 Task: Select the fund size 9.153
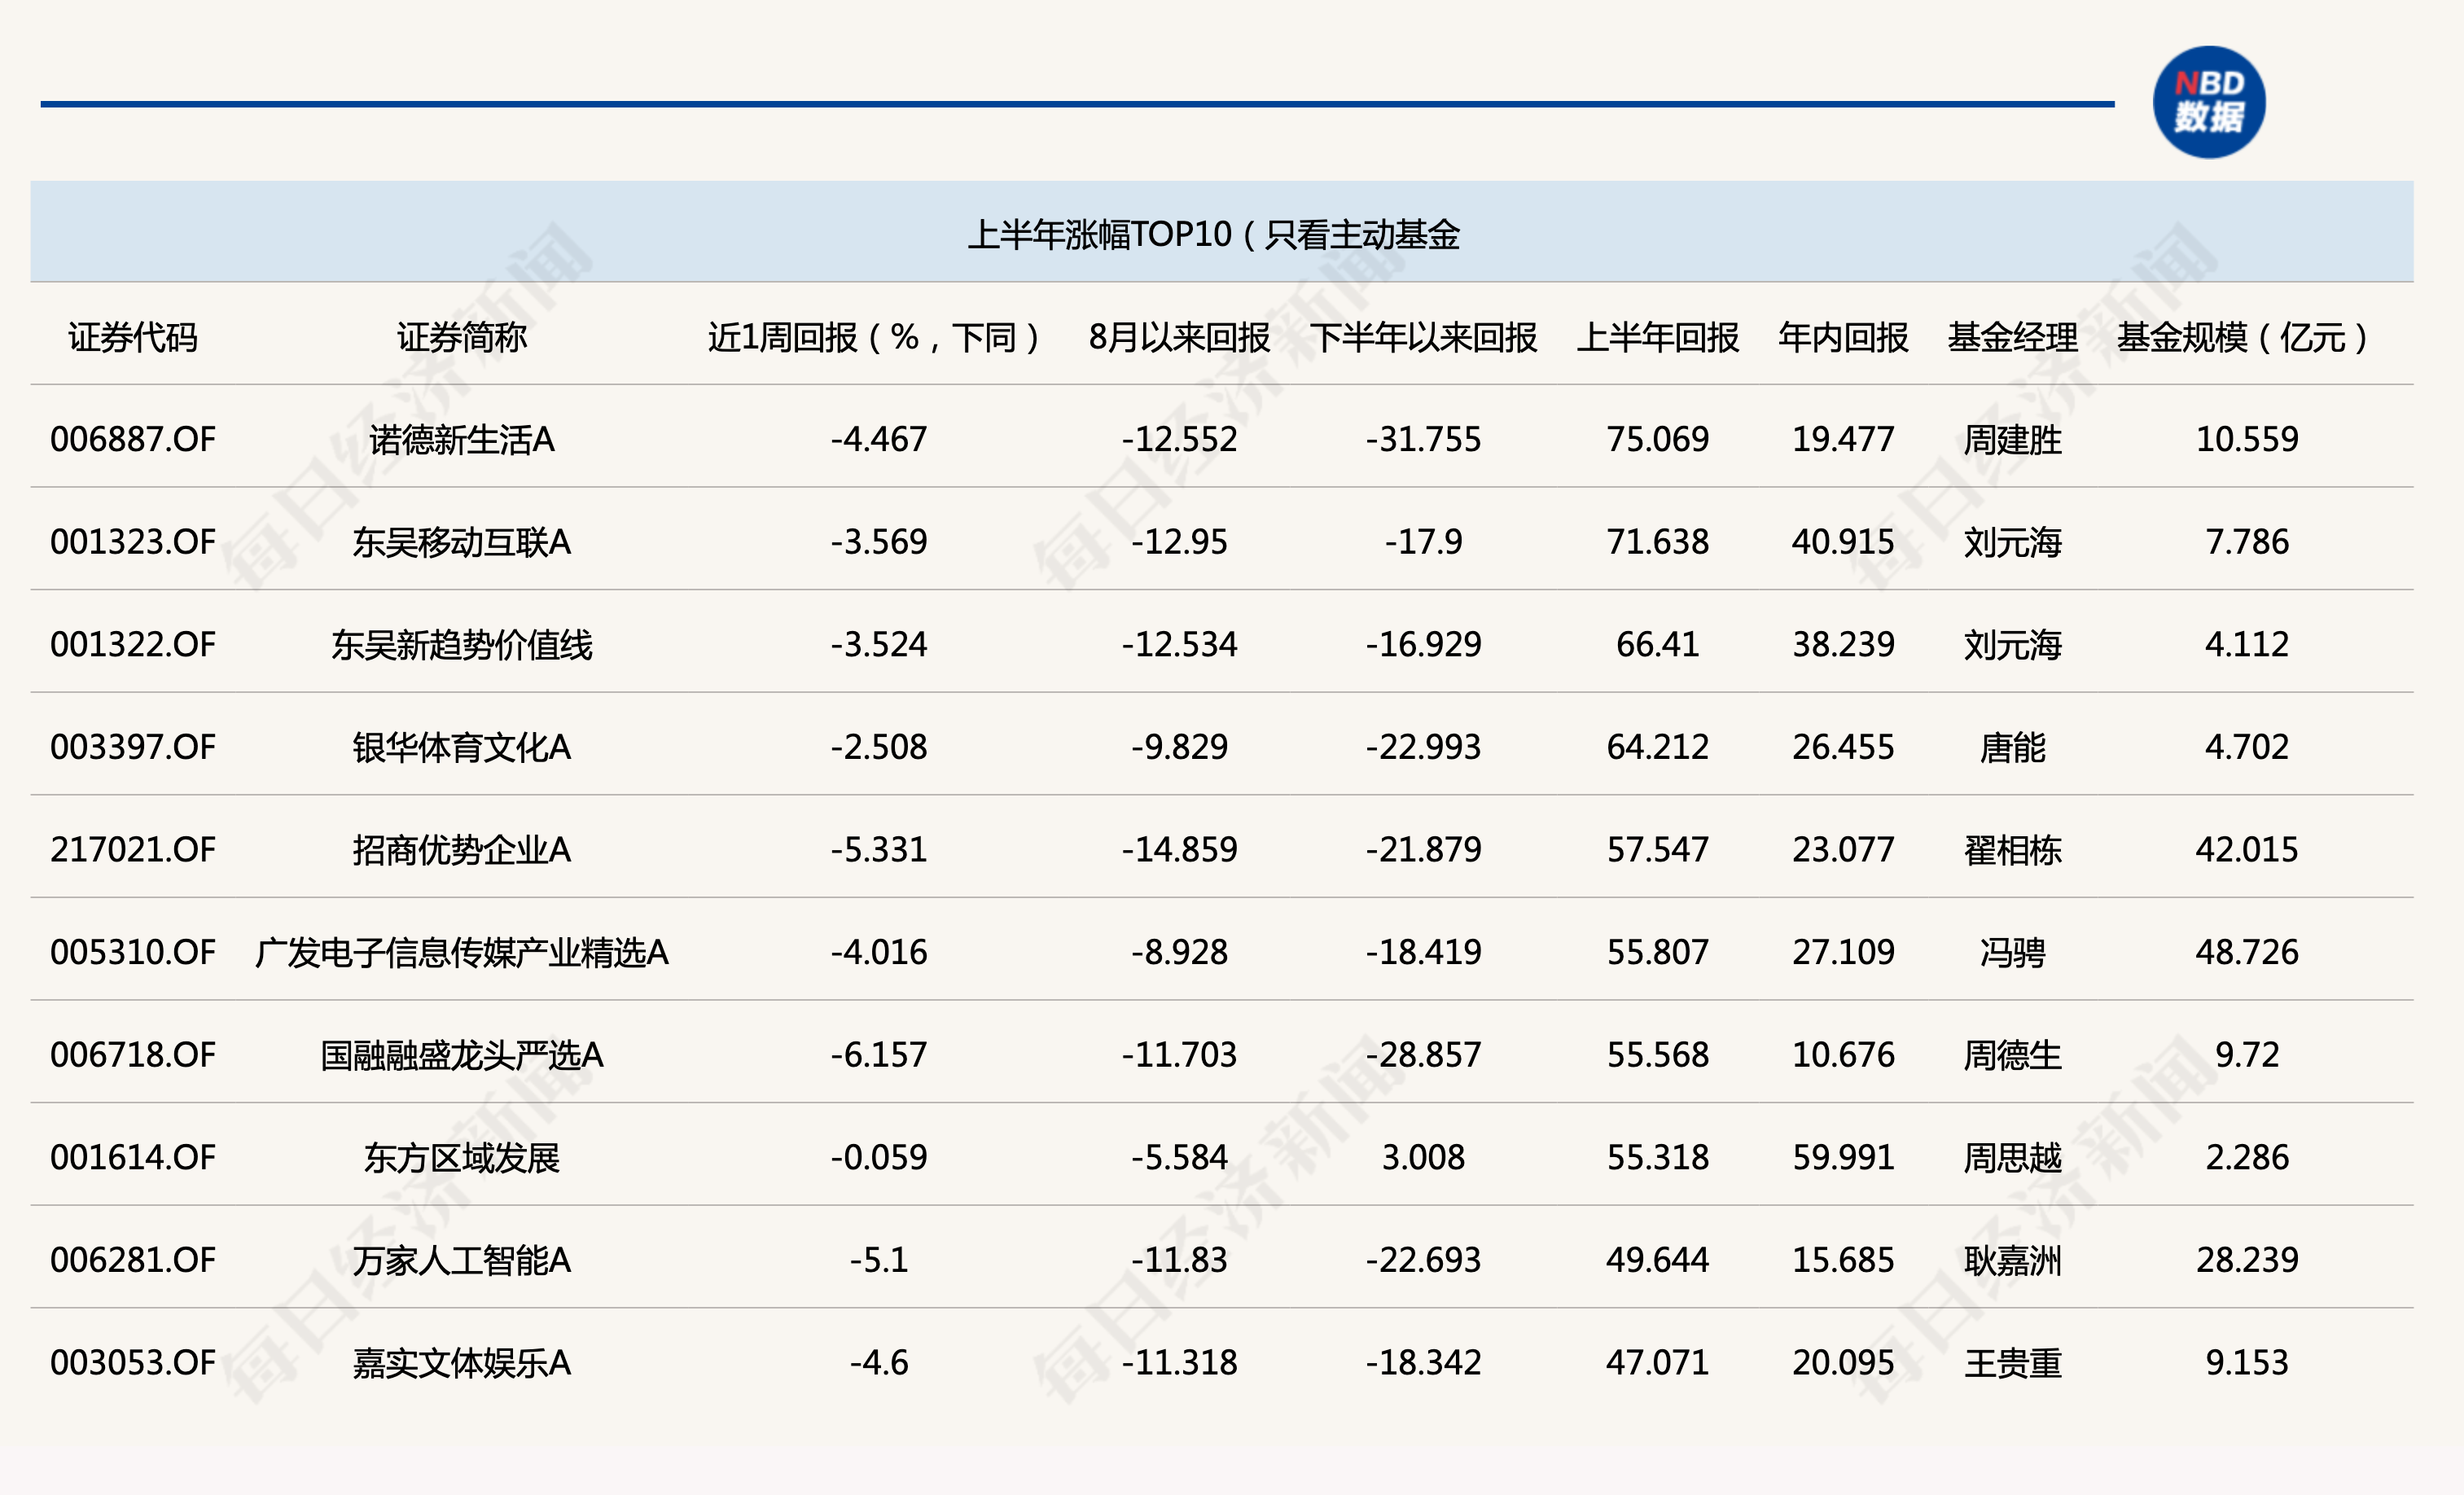point(2247,1362)
